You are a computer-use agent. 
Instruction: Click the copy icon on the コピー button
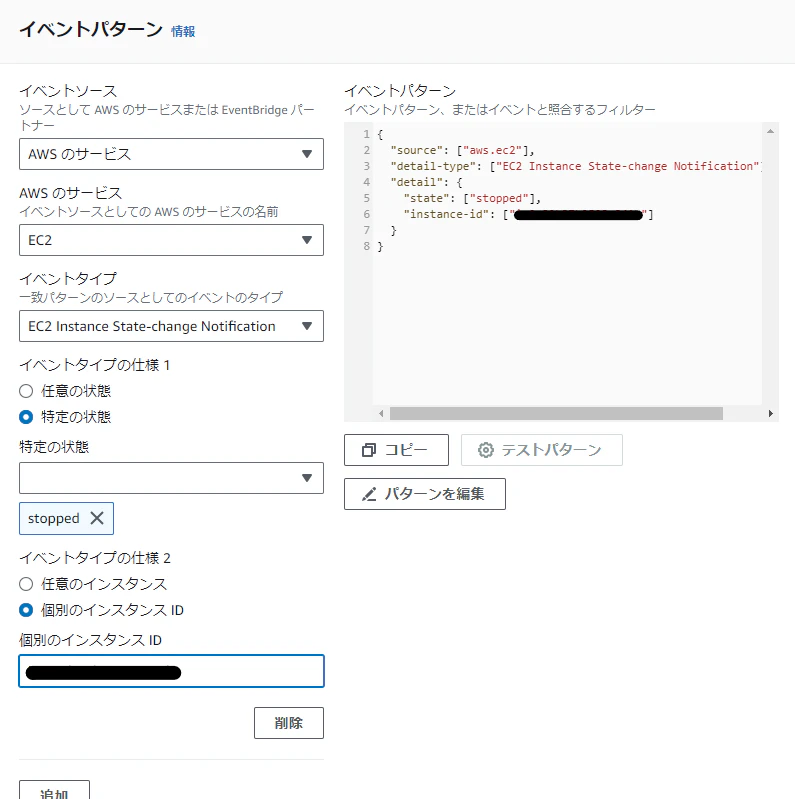coord(369,450)
